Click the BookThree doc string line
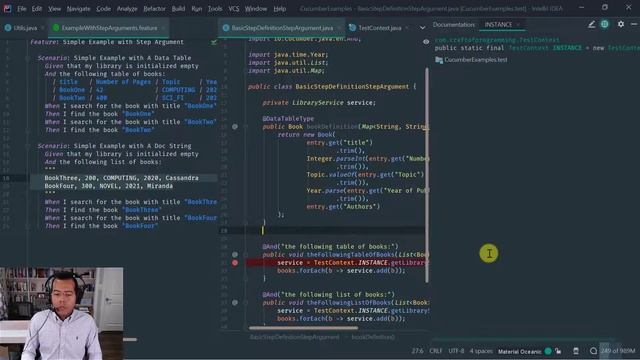640x360 pixels. [x=122, y=178]
